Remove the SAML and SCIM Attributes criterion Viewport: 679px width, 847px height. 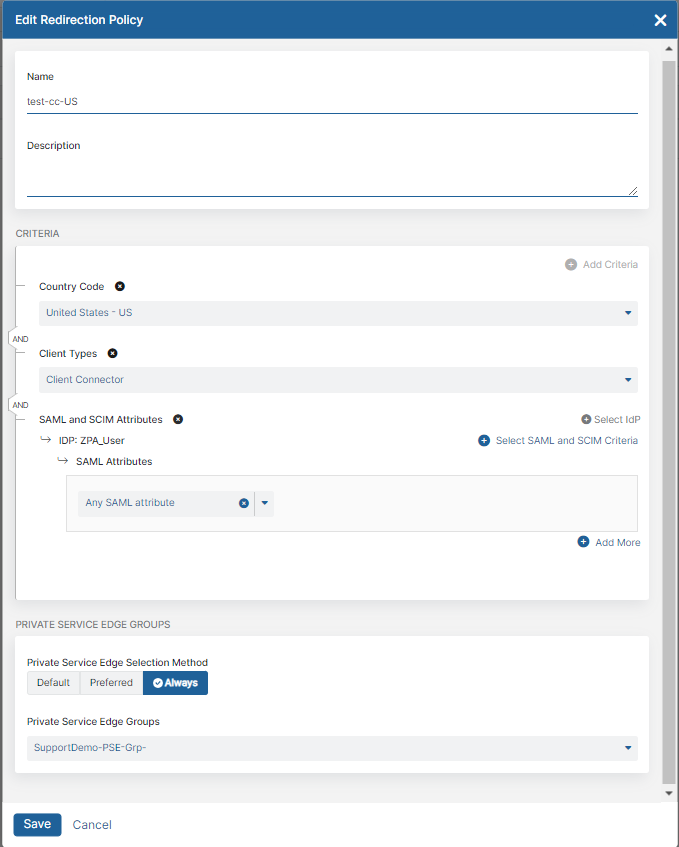(x=177, y=419)
